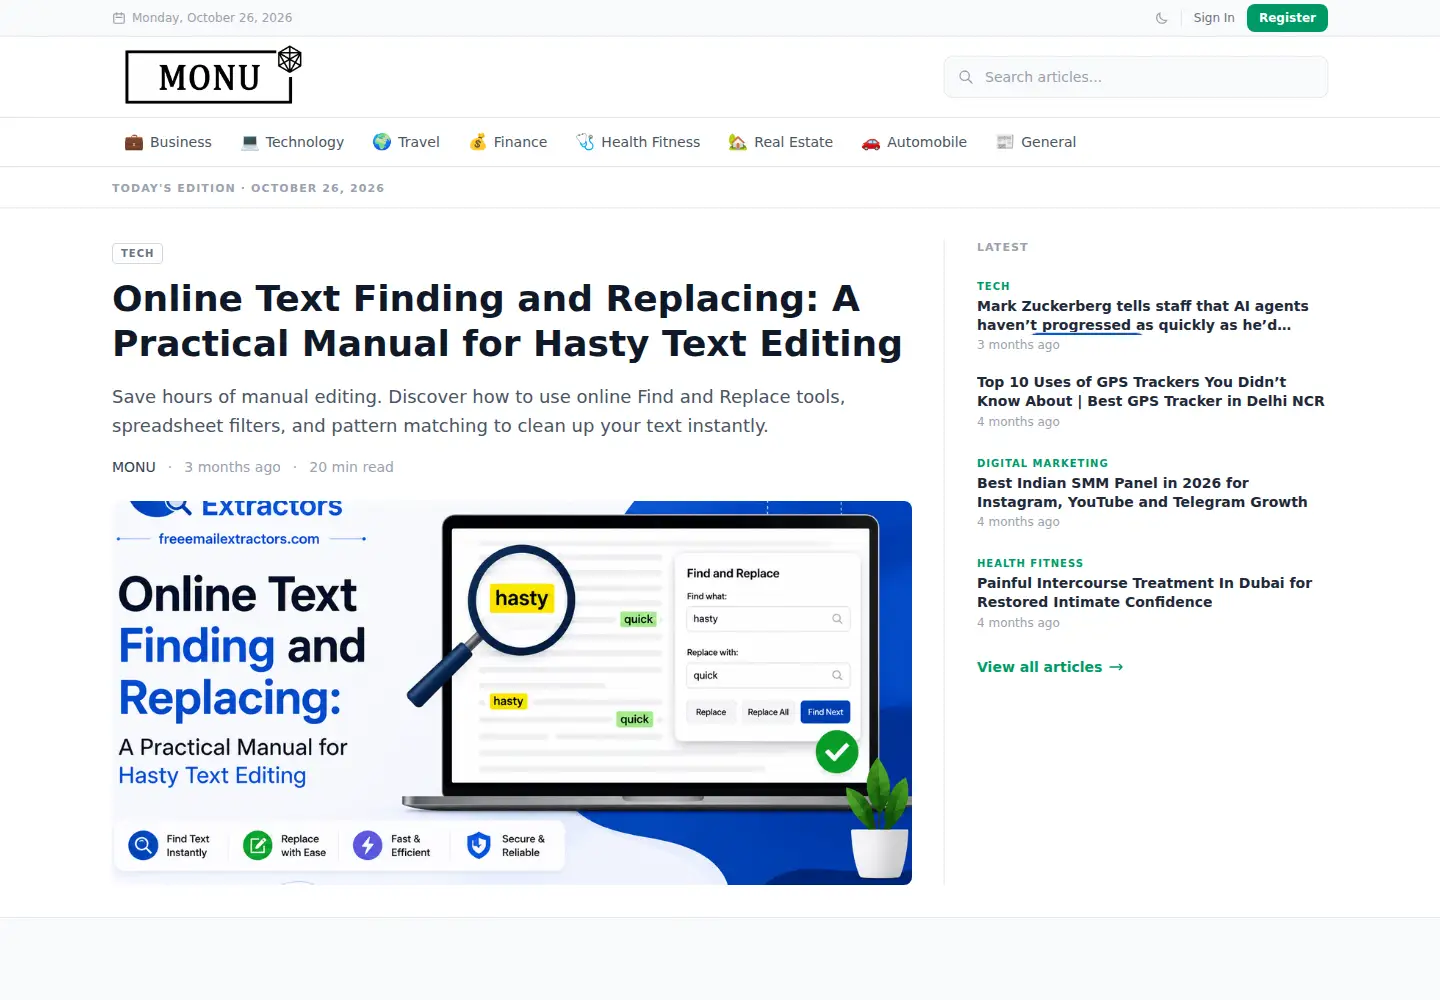Open the Technology category
The image size is (1440, 1000).
292,142
